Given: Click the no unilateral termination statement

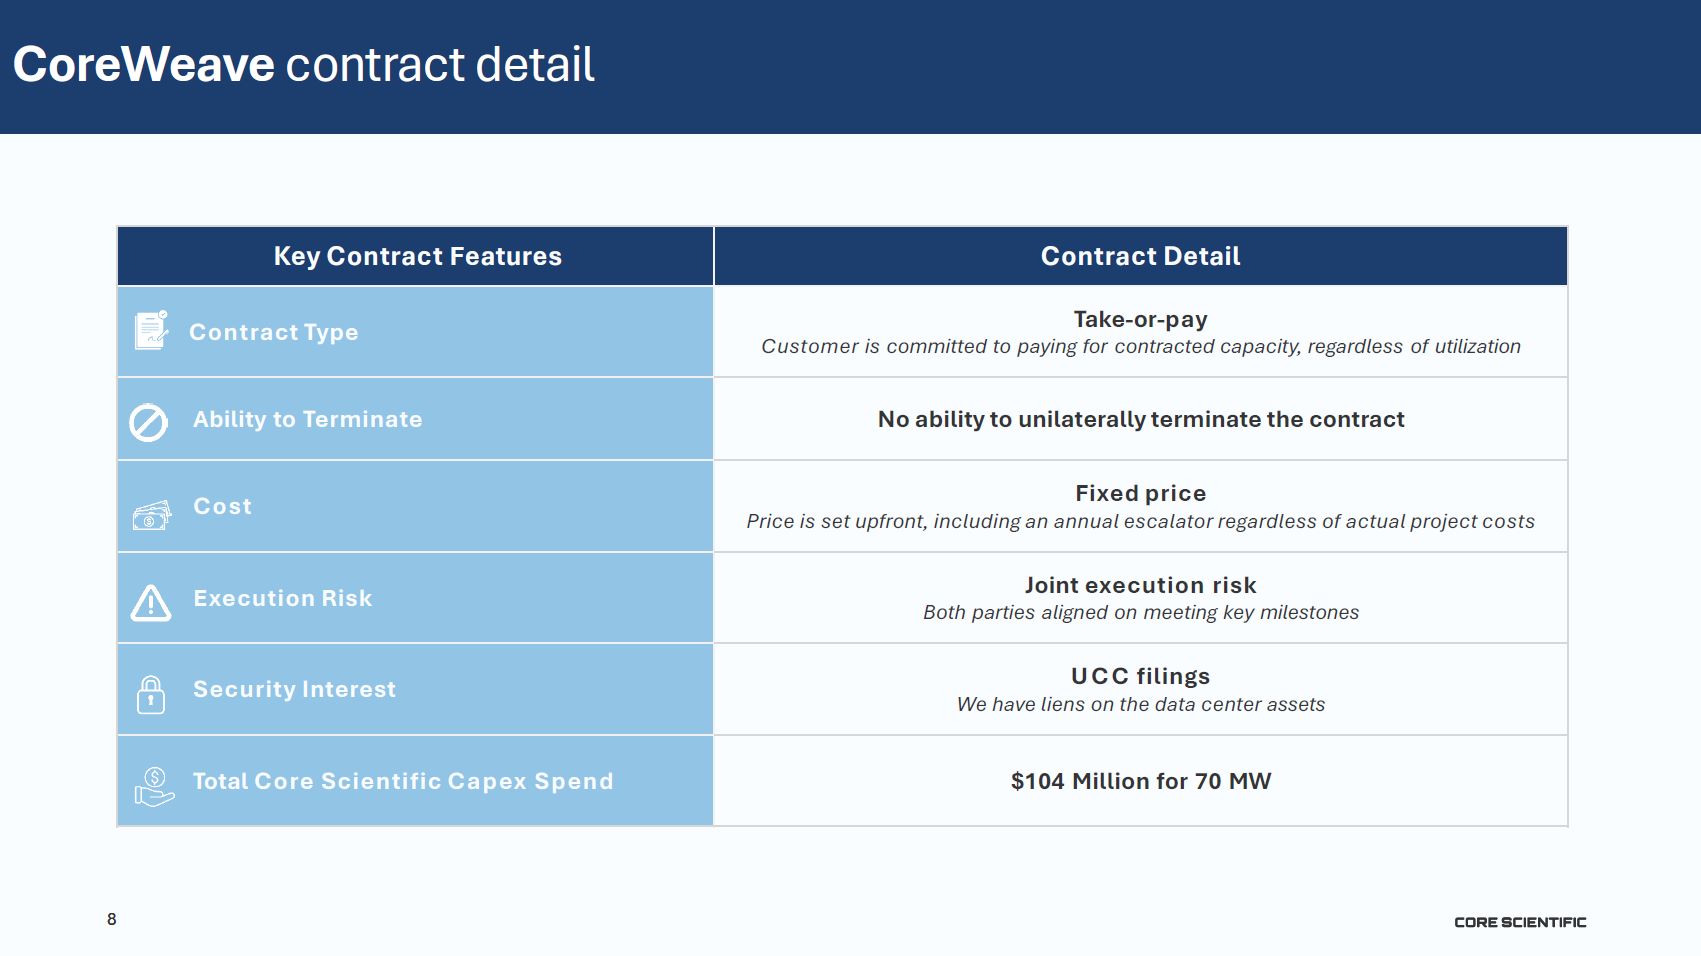Looking at the screenshot, I should click(1140, 419).
